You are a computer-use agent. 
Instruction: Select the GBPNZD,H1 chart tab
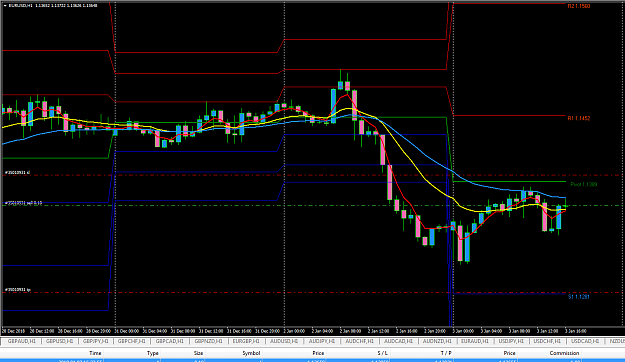coord(208,341)
